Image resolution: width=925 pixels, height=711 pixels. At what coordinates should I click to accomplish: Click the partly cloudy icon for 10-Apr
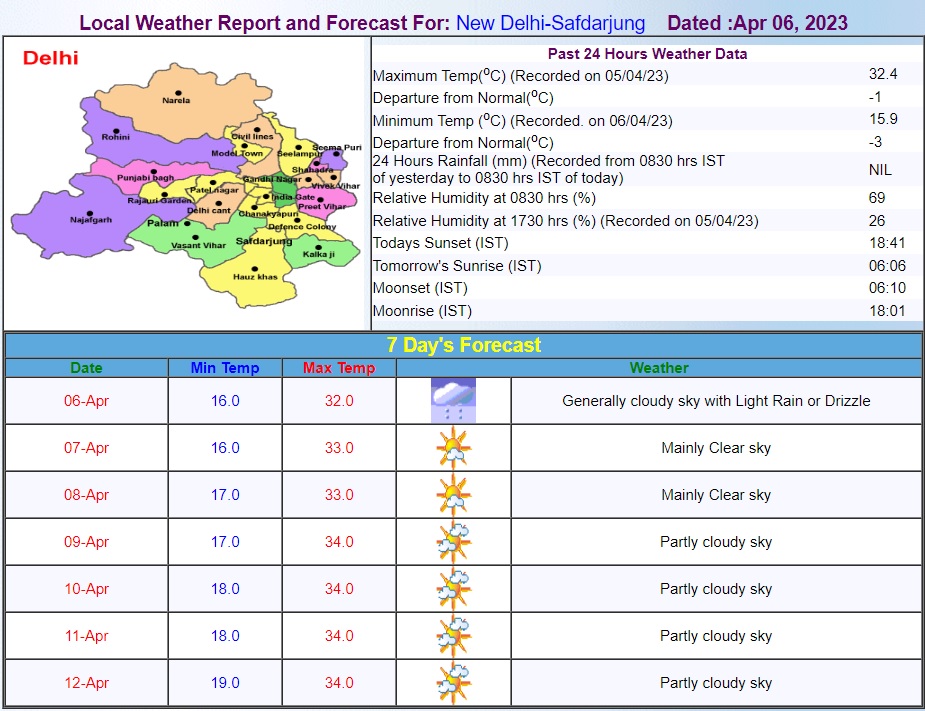coord(454,588)
